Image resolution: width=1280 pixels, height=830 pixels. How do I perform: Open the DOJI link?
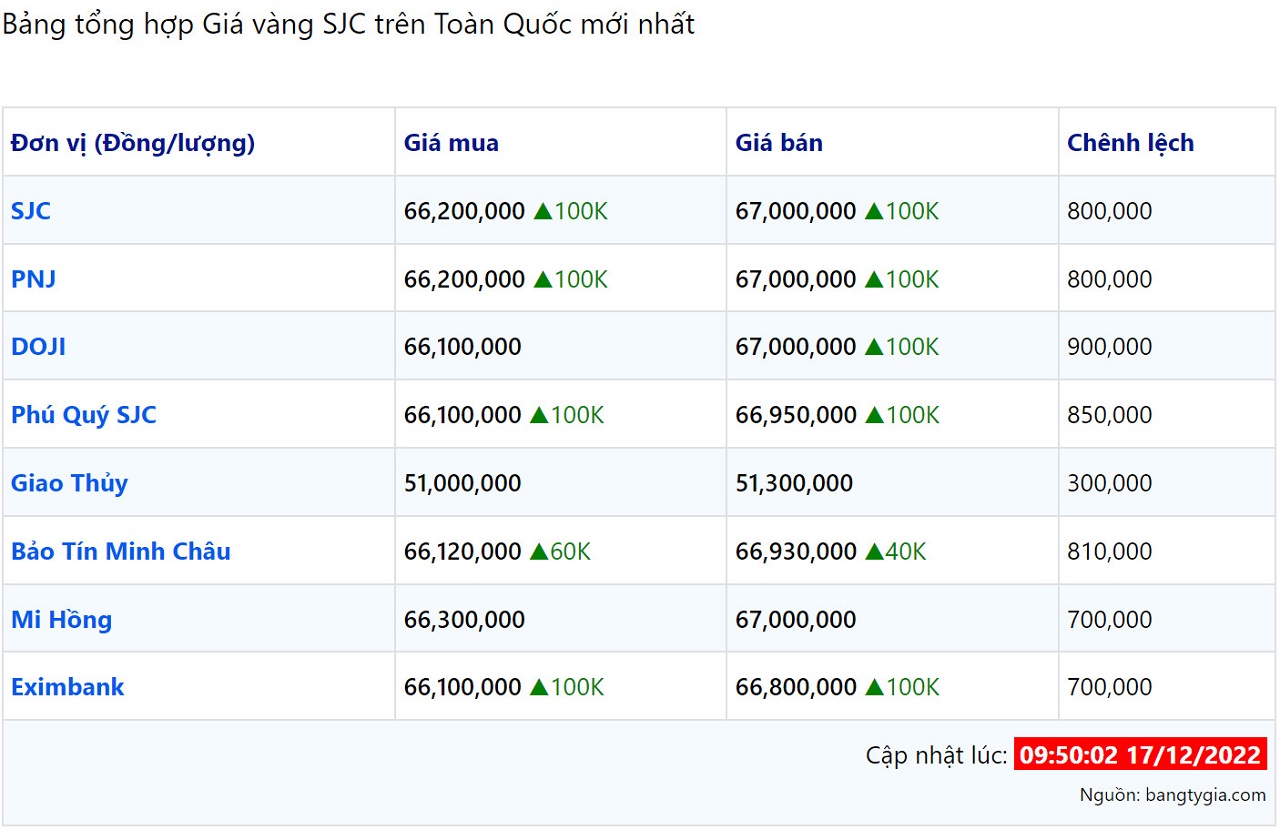38,347
